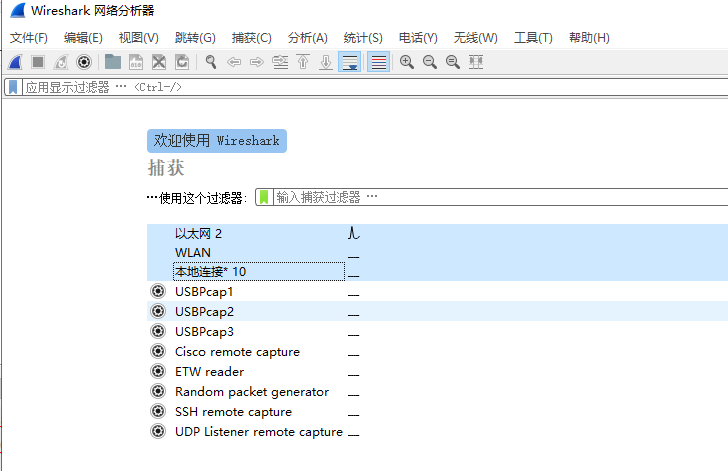Zoom out main window text

point(430,62)
